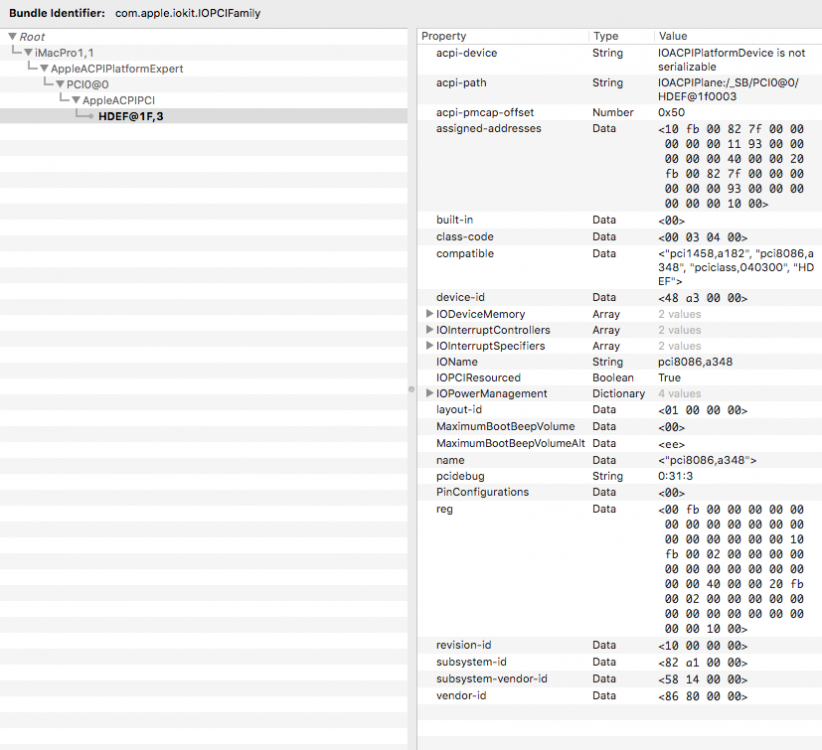822x750 pixels.
Task: Collapse the AppleACPIPCI node
Action: (76, 100)
